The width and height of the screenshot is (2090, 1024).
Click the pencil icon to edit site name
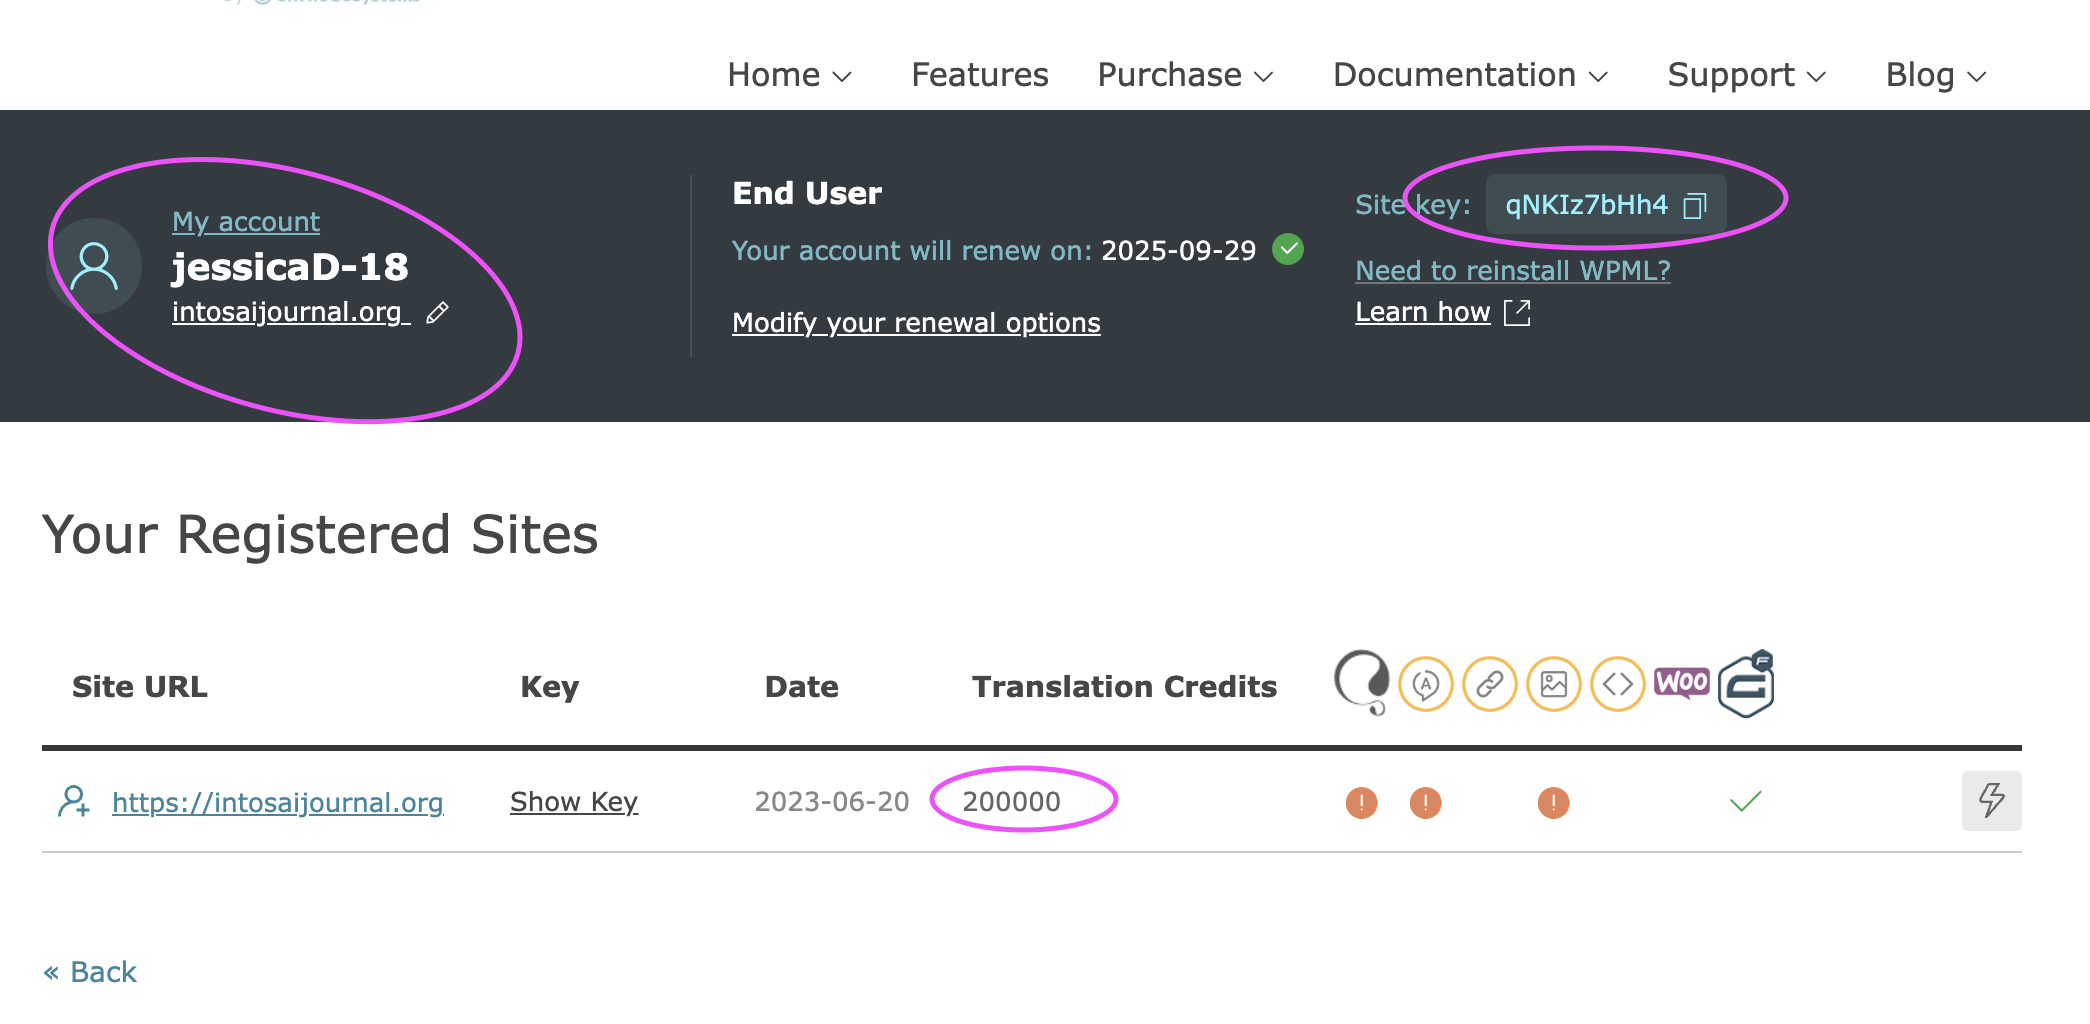(437, 314)
